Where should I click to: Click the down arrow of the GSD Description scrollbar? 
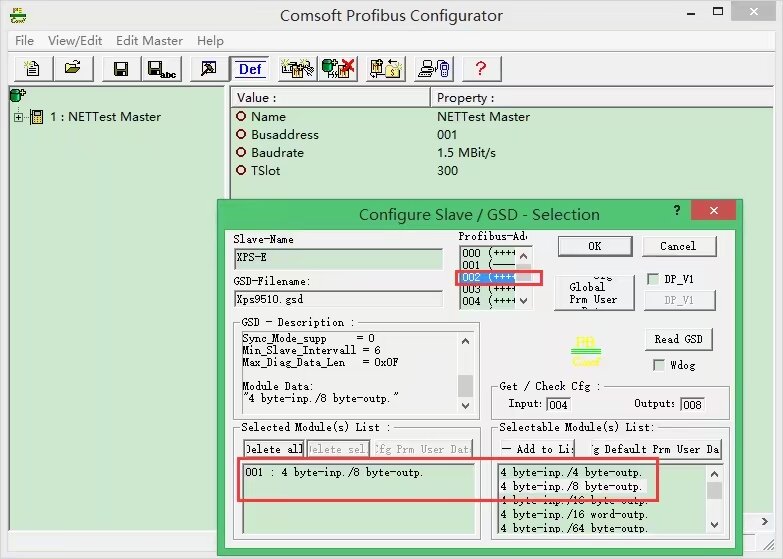[x=465, y=406]
